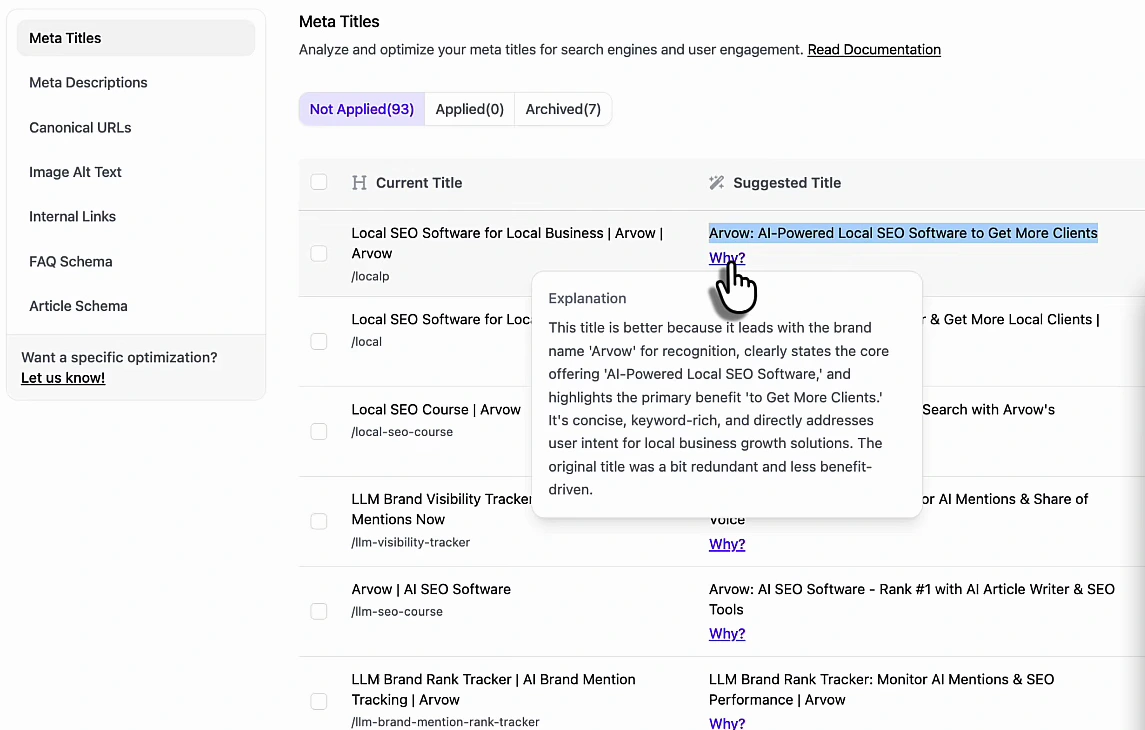Click the 'Explanation' popup heading
The width and height of the screenshot is (1145, 730).
[587, 299]
